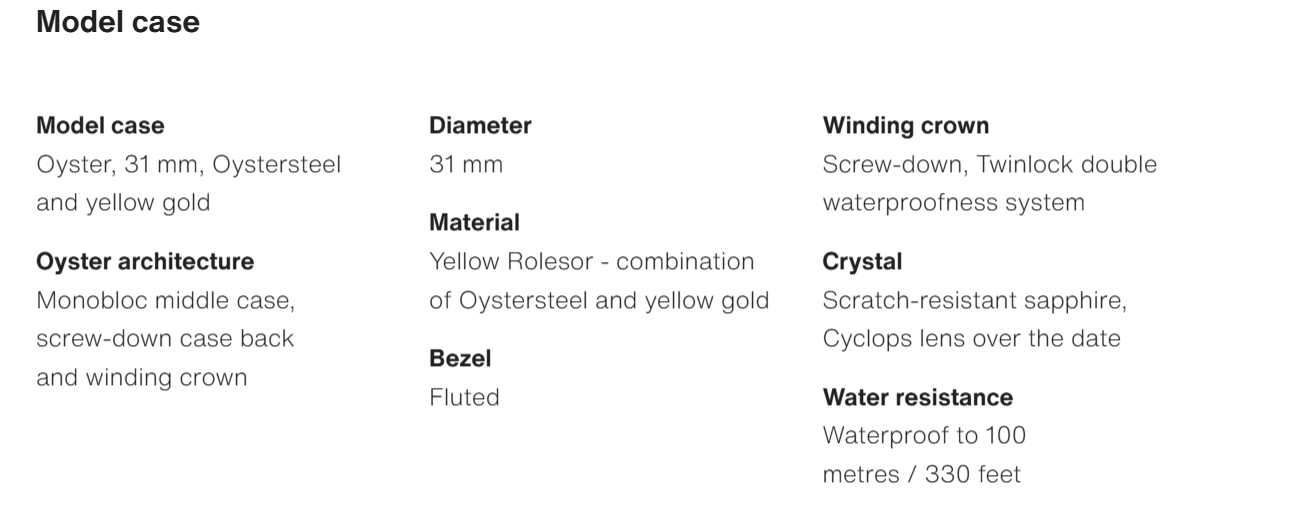The height and width of the screenshot is (512, 1305).
Task: Click the bold "Bezel" label
Action: [x=460, y=358]
